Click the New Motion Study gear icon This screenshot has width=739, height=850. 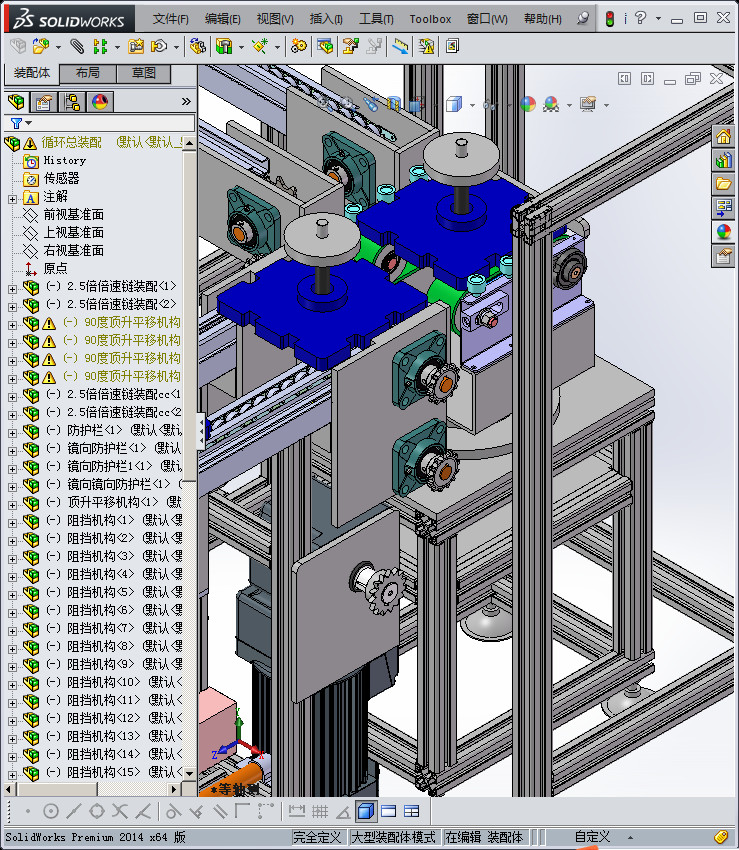[298, 47]
